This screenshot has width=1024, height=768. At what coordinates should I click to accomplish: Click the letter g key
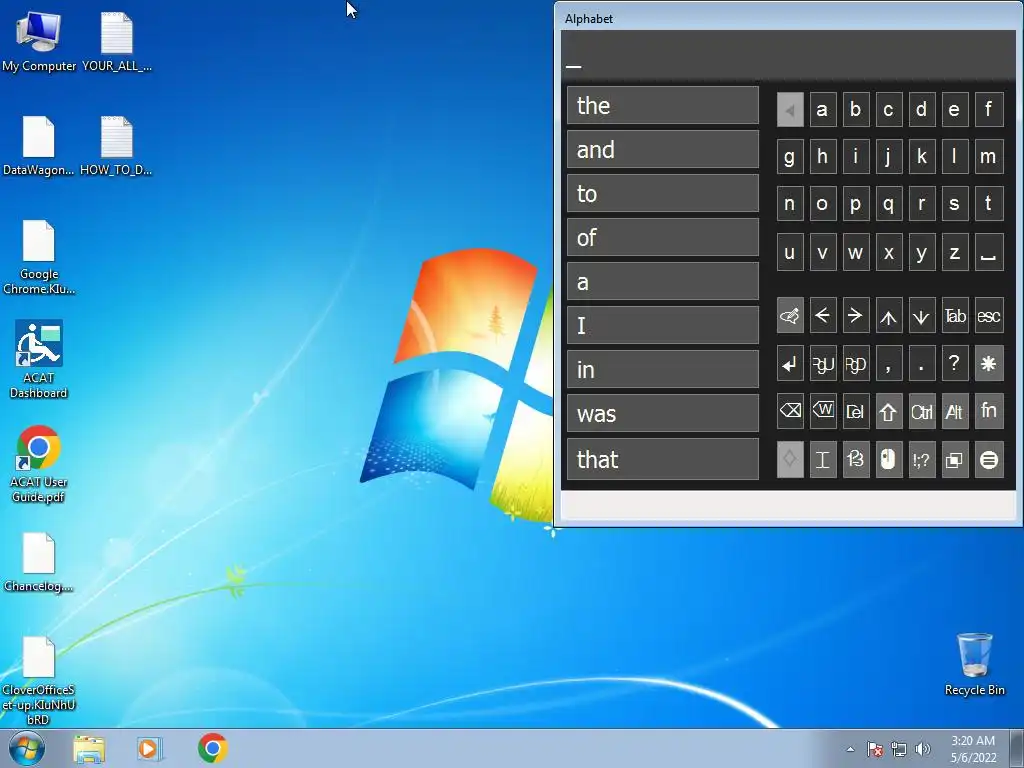[x=790, y=157]
